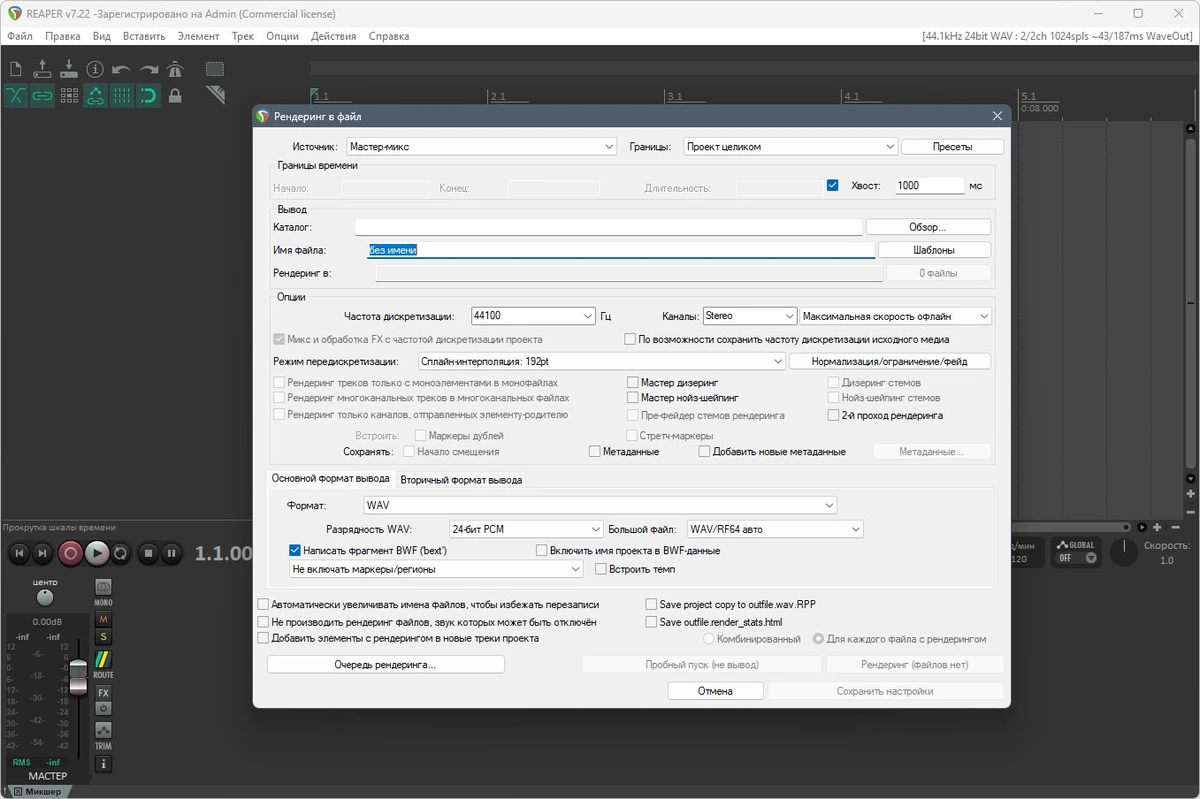Screen dimensions: 1200x799
Task: Mute master track with M button
Action: tap(103, 620)
